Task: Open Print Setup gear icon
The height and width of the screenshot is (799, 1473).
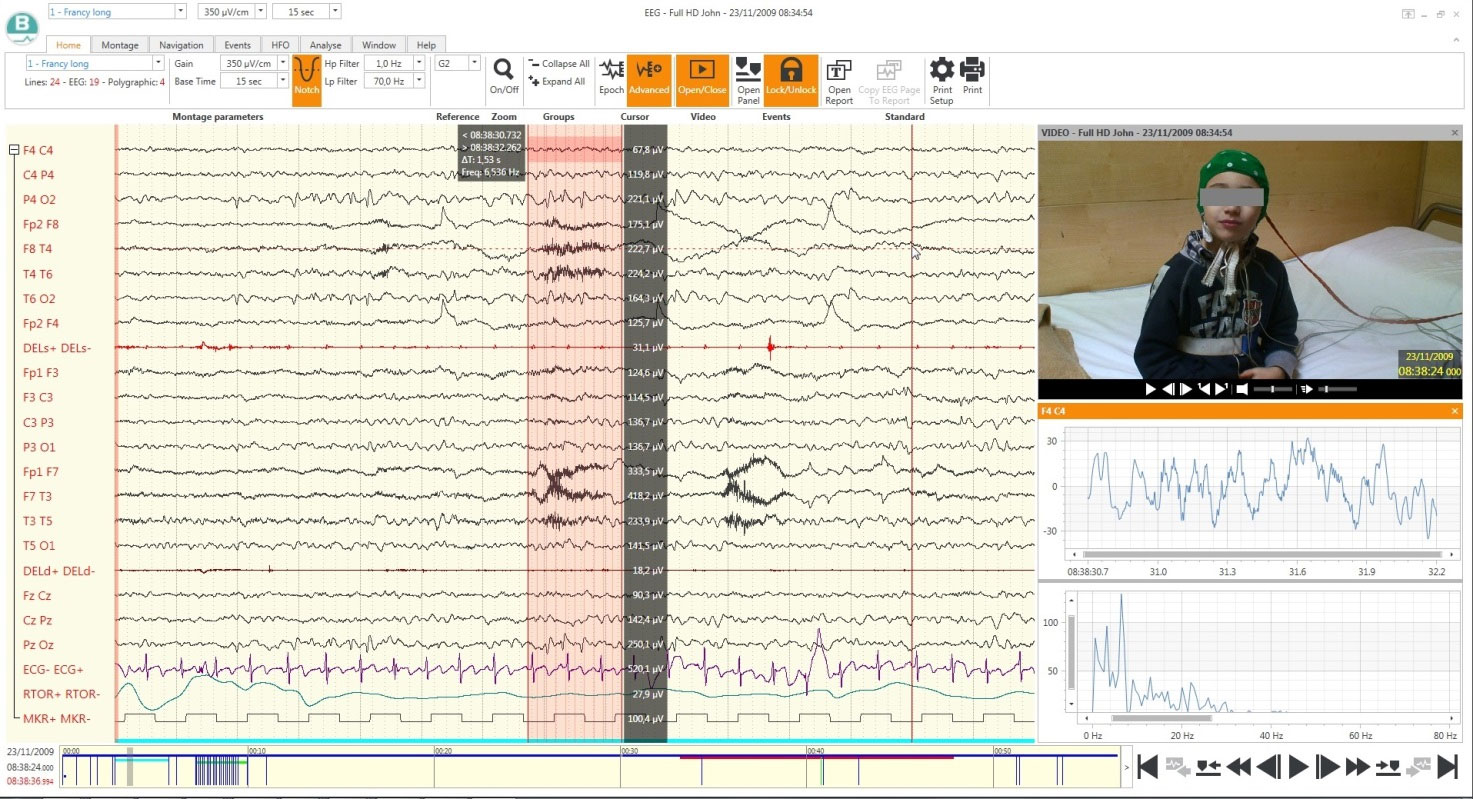Action: pyautogui.click(x=942, y=80)
